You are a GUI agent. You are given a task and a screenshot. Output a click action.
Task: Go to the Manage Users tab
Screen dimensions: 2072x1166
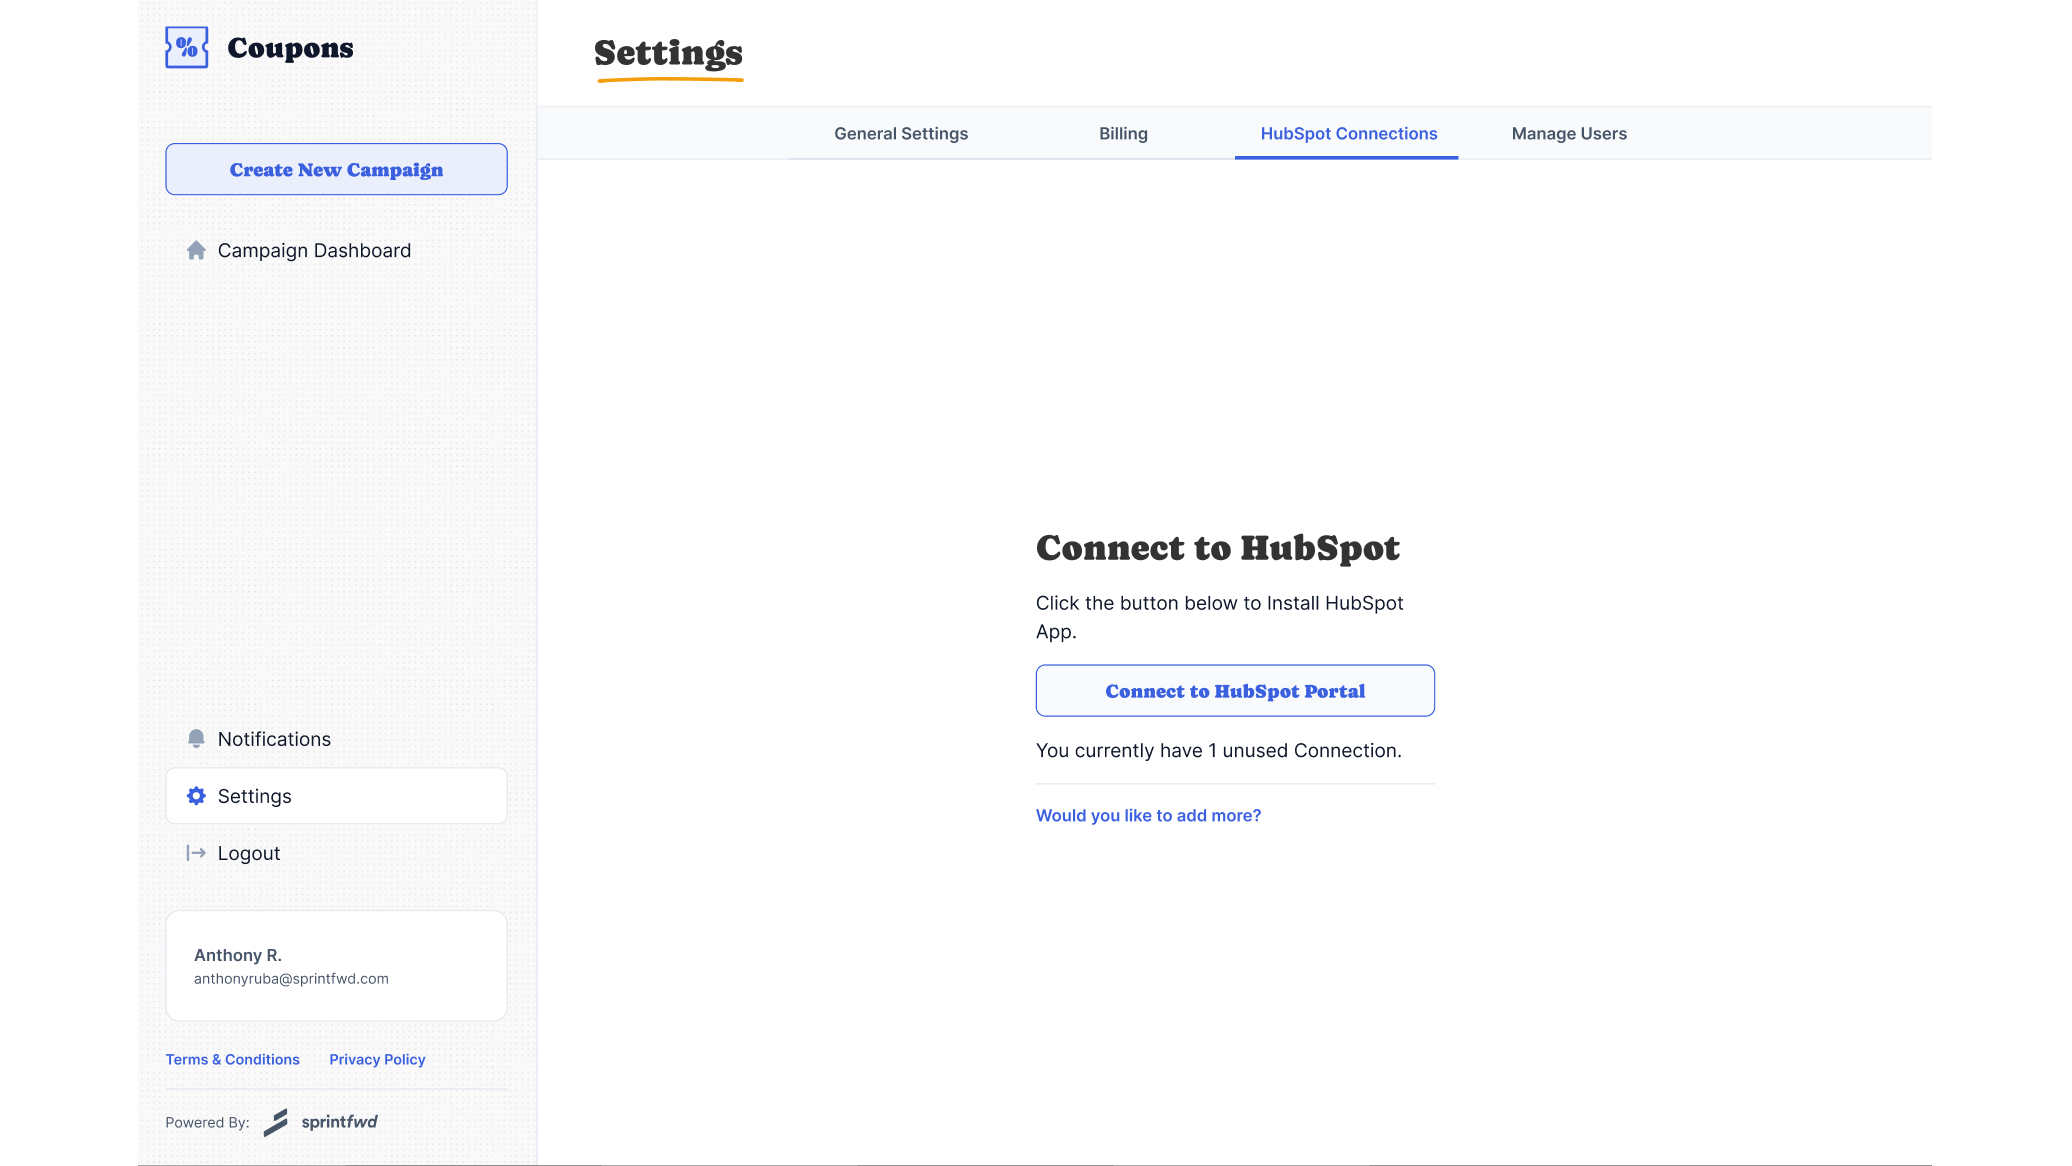pyautogui.click(x=1568, y=134)
